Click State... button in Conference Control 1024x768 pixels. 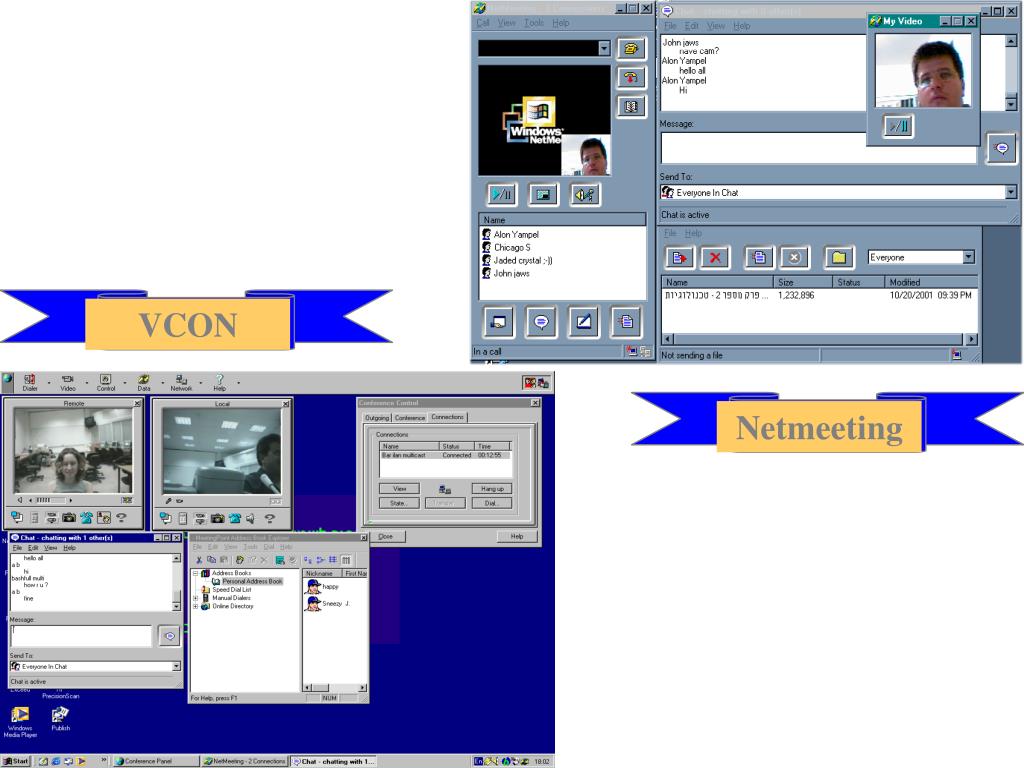click(x=400, y=503)
